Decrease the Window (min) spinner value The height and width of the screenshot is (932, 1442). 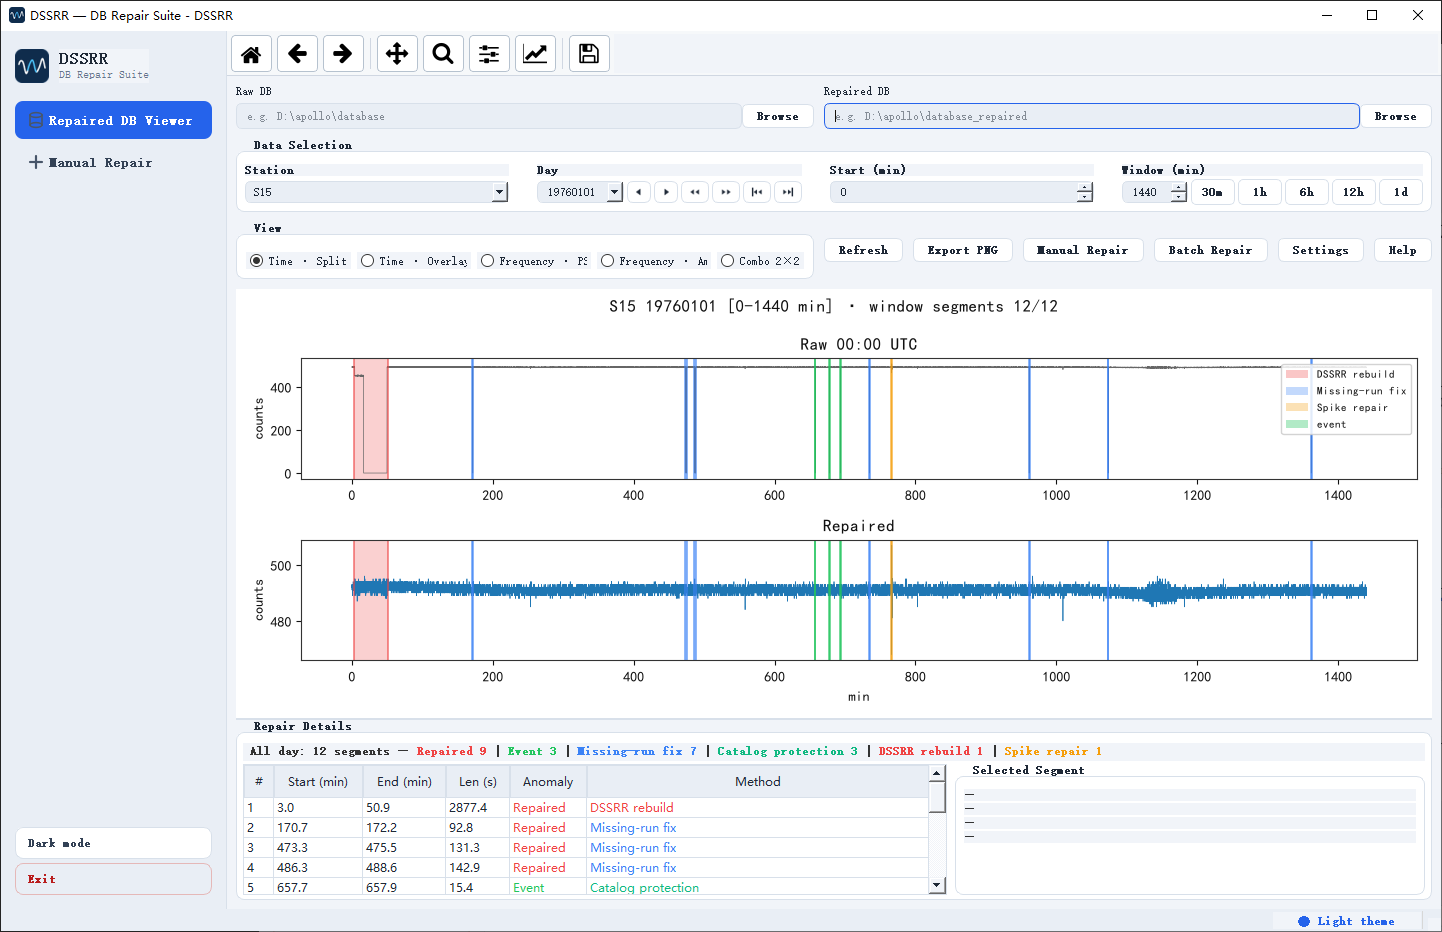tap(1179, 197)
